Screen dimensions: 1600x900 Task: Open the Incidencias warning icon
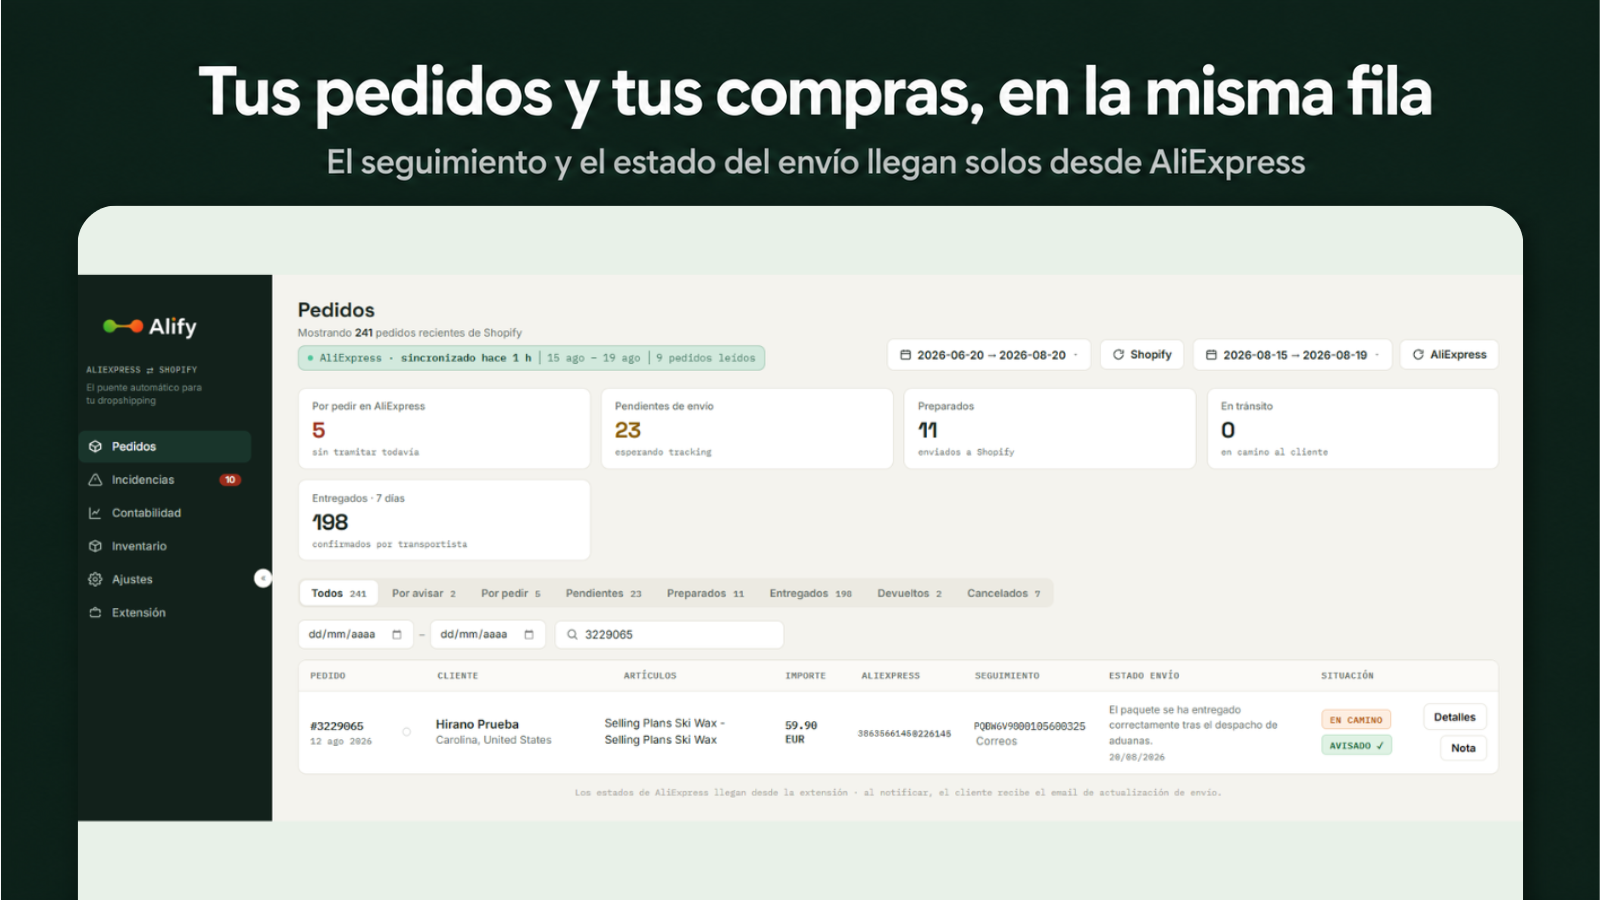[x=95, y=480]
